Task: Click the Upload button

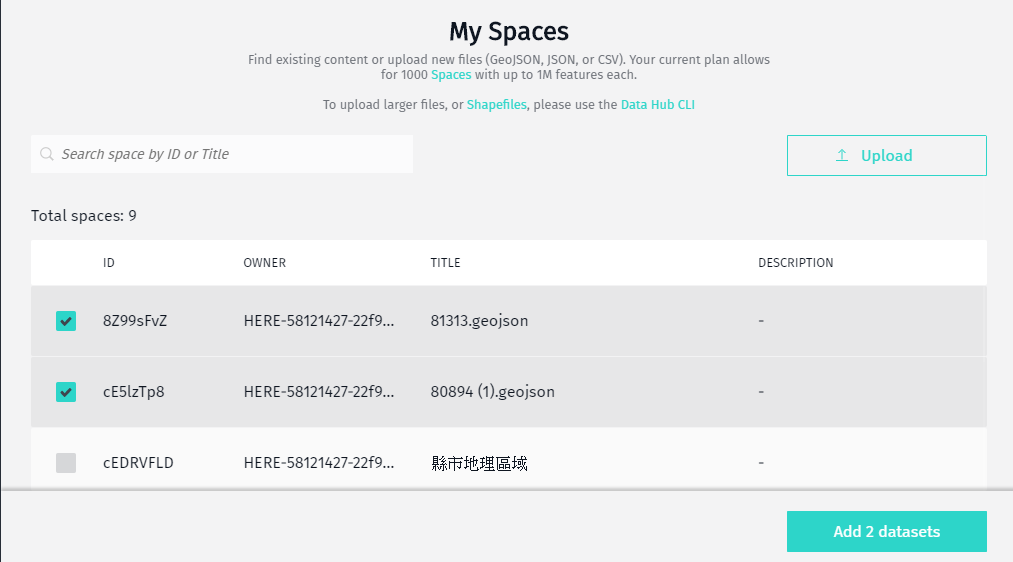Action: point(886,155)
